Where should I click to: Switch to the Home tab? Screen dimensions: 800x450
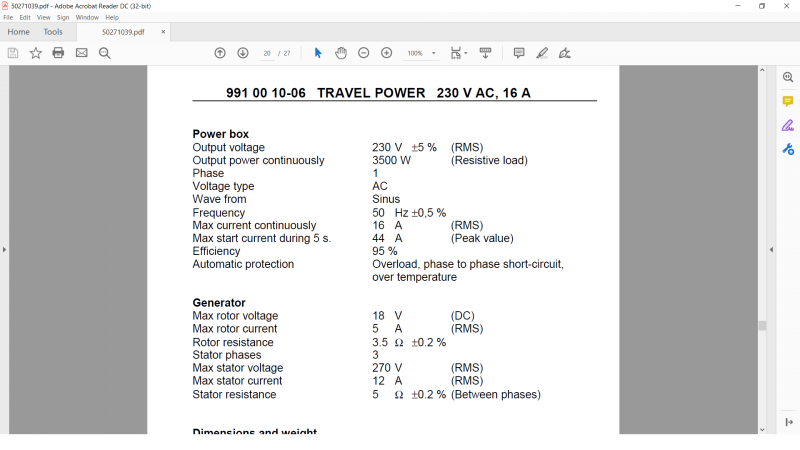click(x=18, y=32)
